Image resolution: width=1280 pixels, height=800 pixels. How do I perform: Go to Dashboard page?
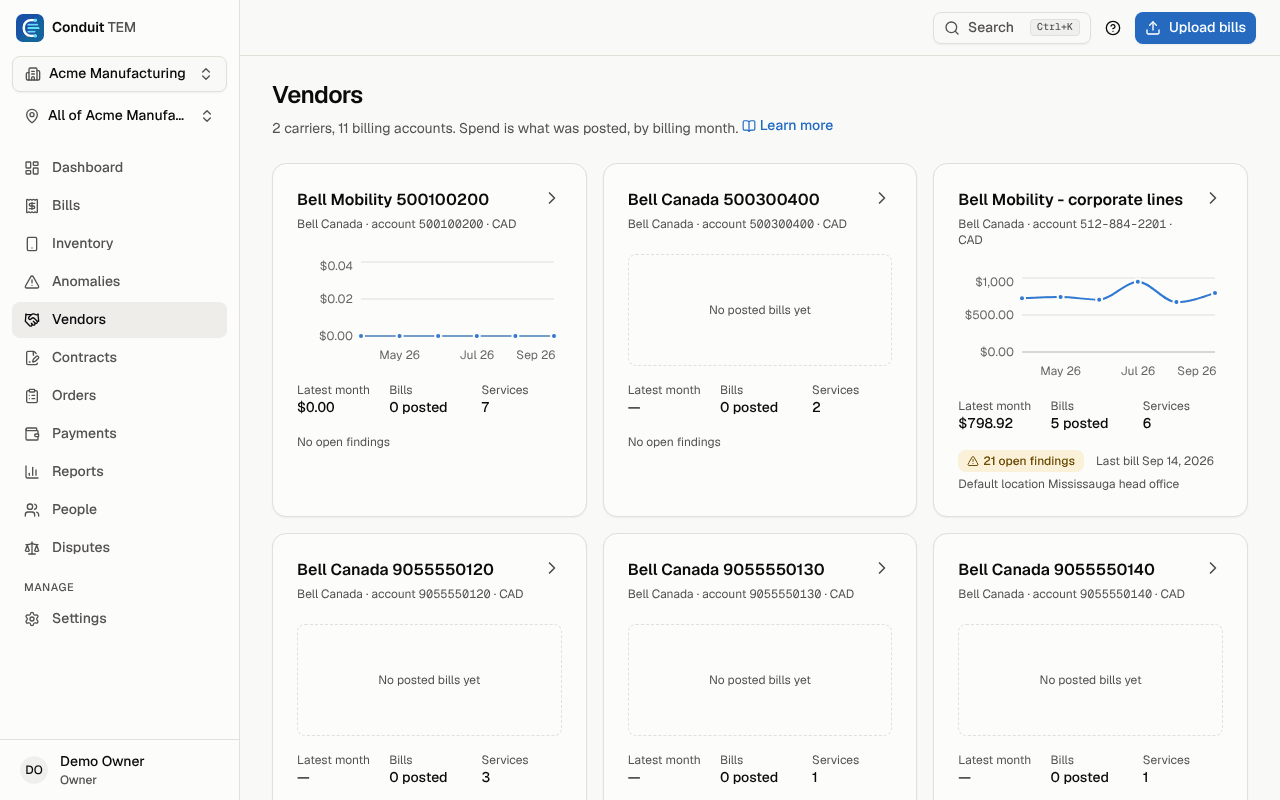click(x=119, y=168)
